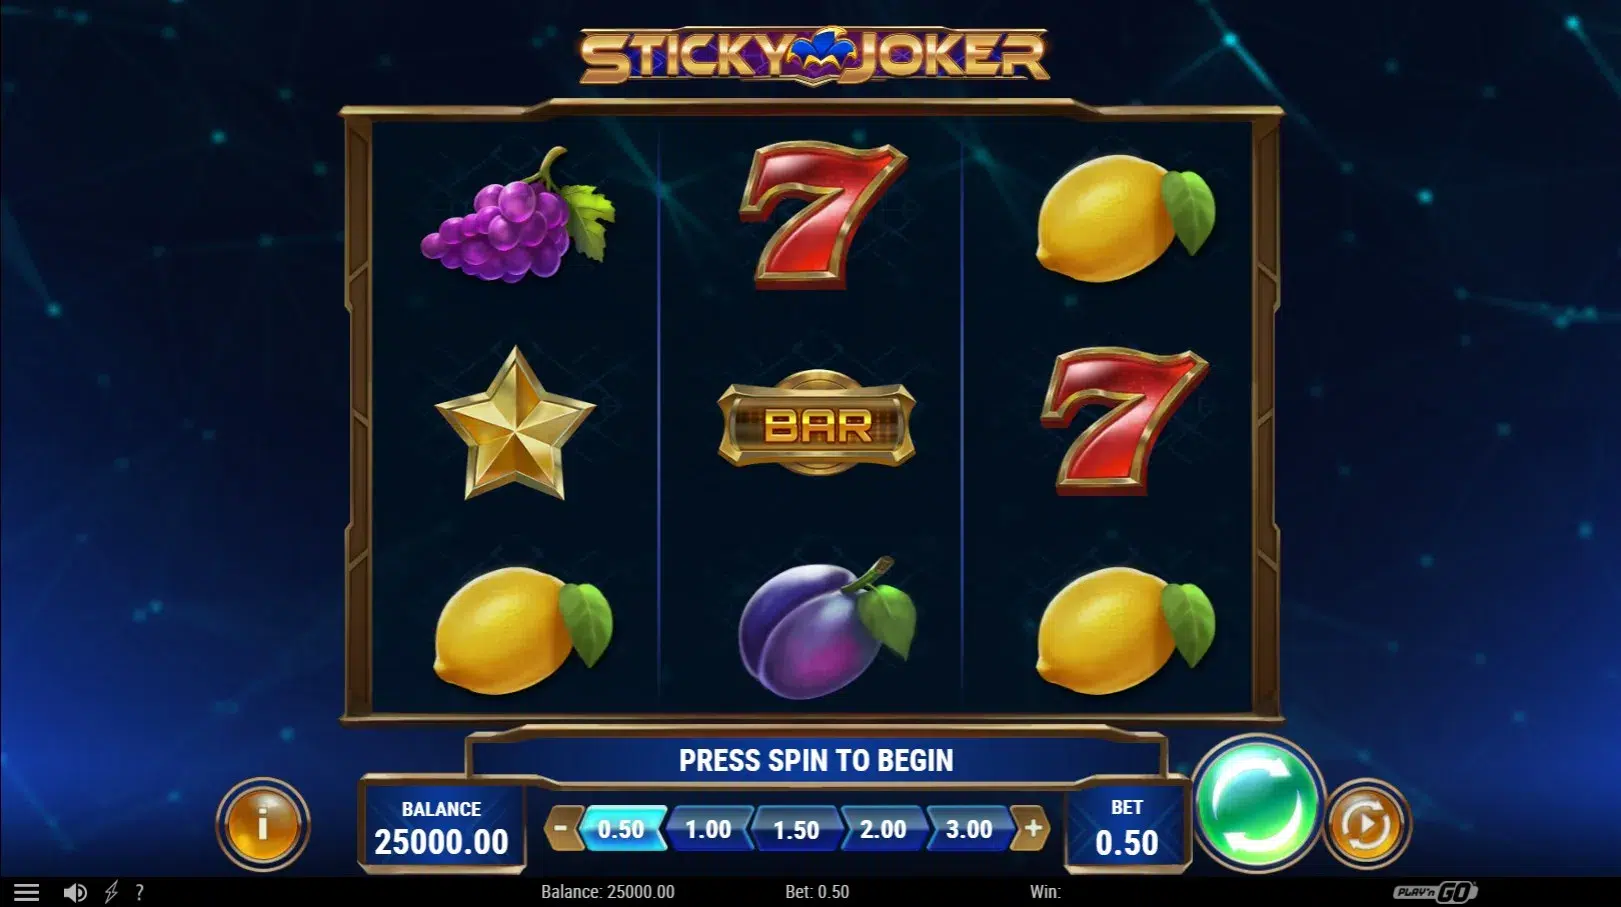Select the 2.00 bet option
The image size is (1621, 907).
point(883,829)
